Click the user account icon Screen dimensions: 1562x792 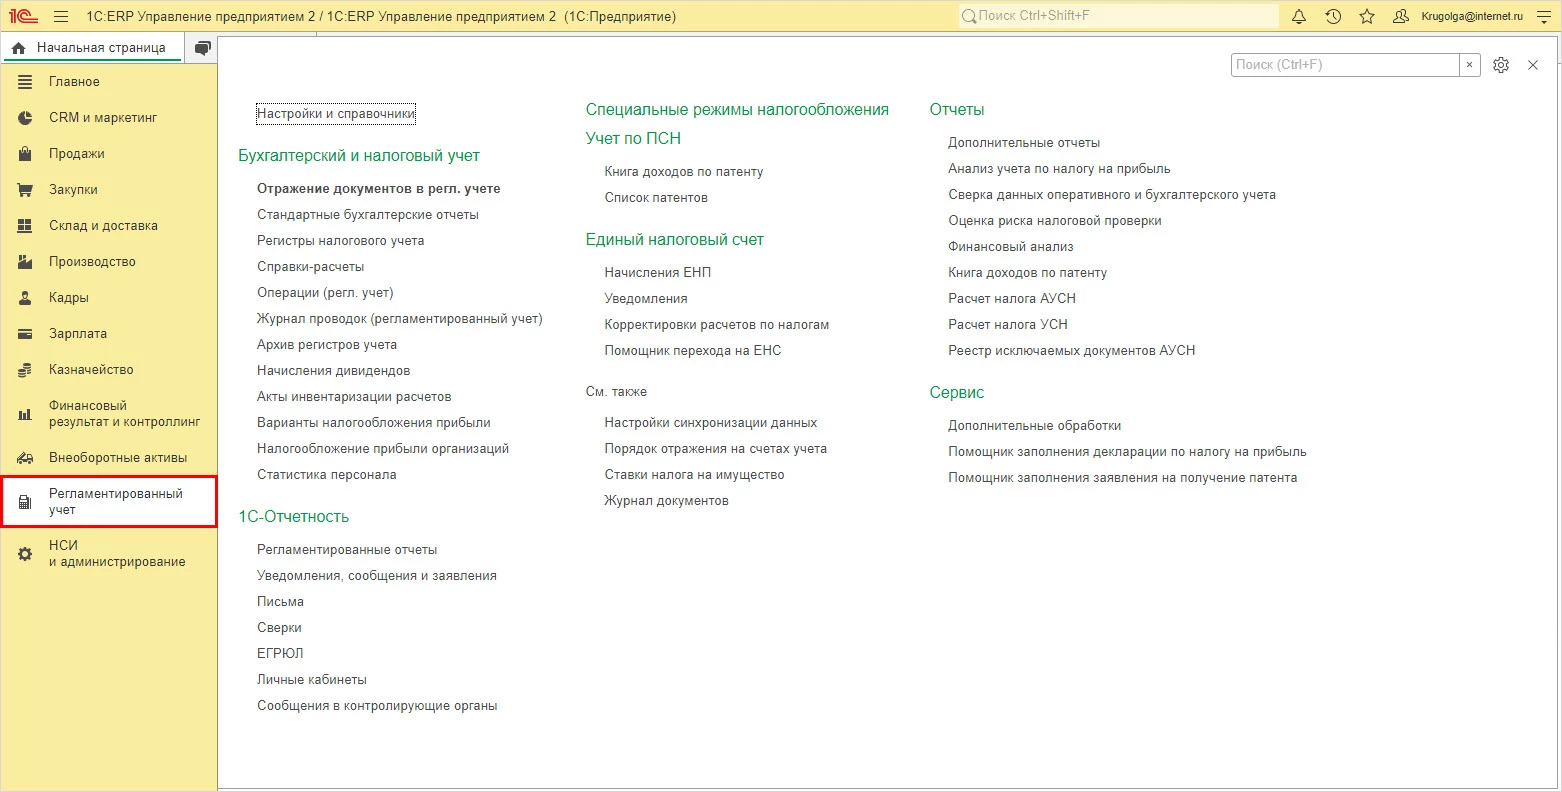[1401, 17]
